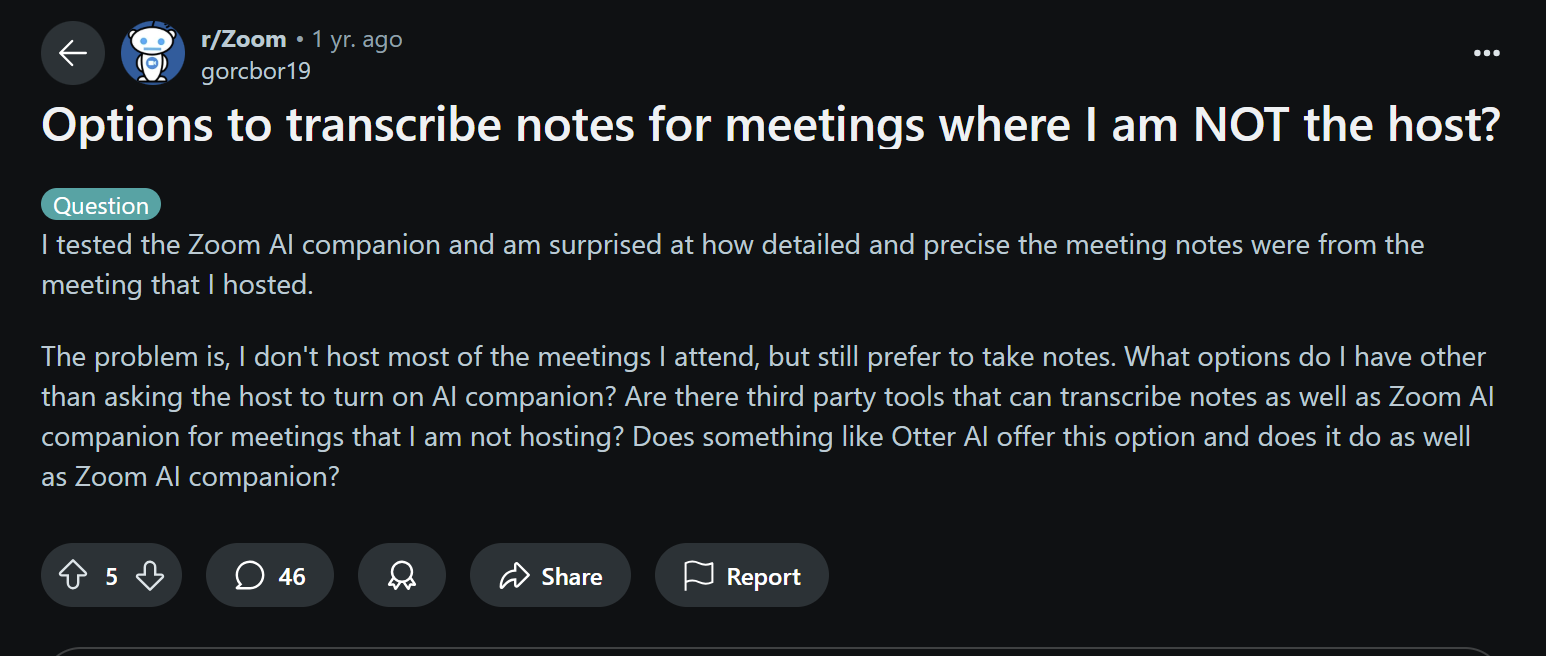Click the paragraph starting "I tested the Zoom"

[732, 265]
